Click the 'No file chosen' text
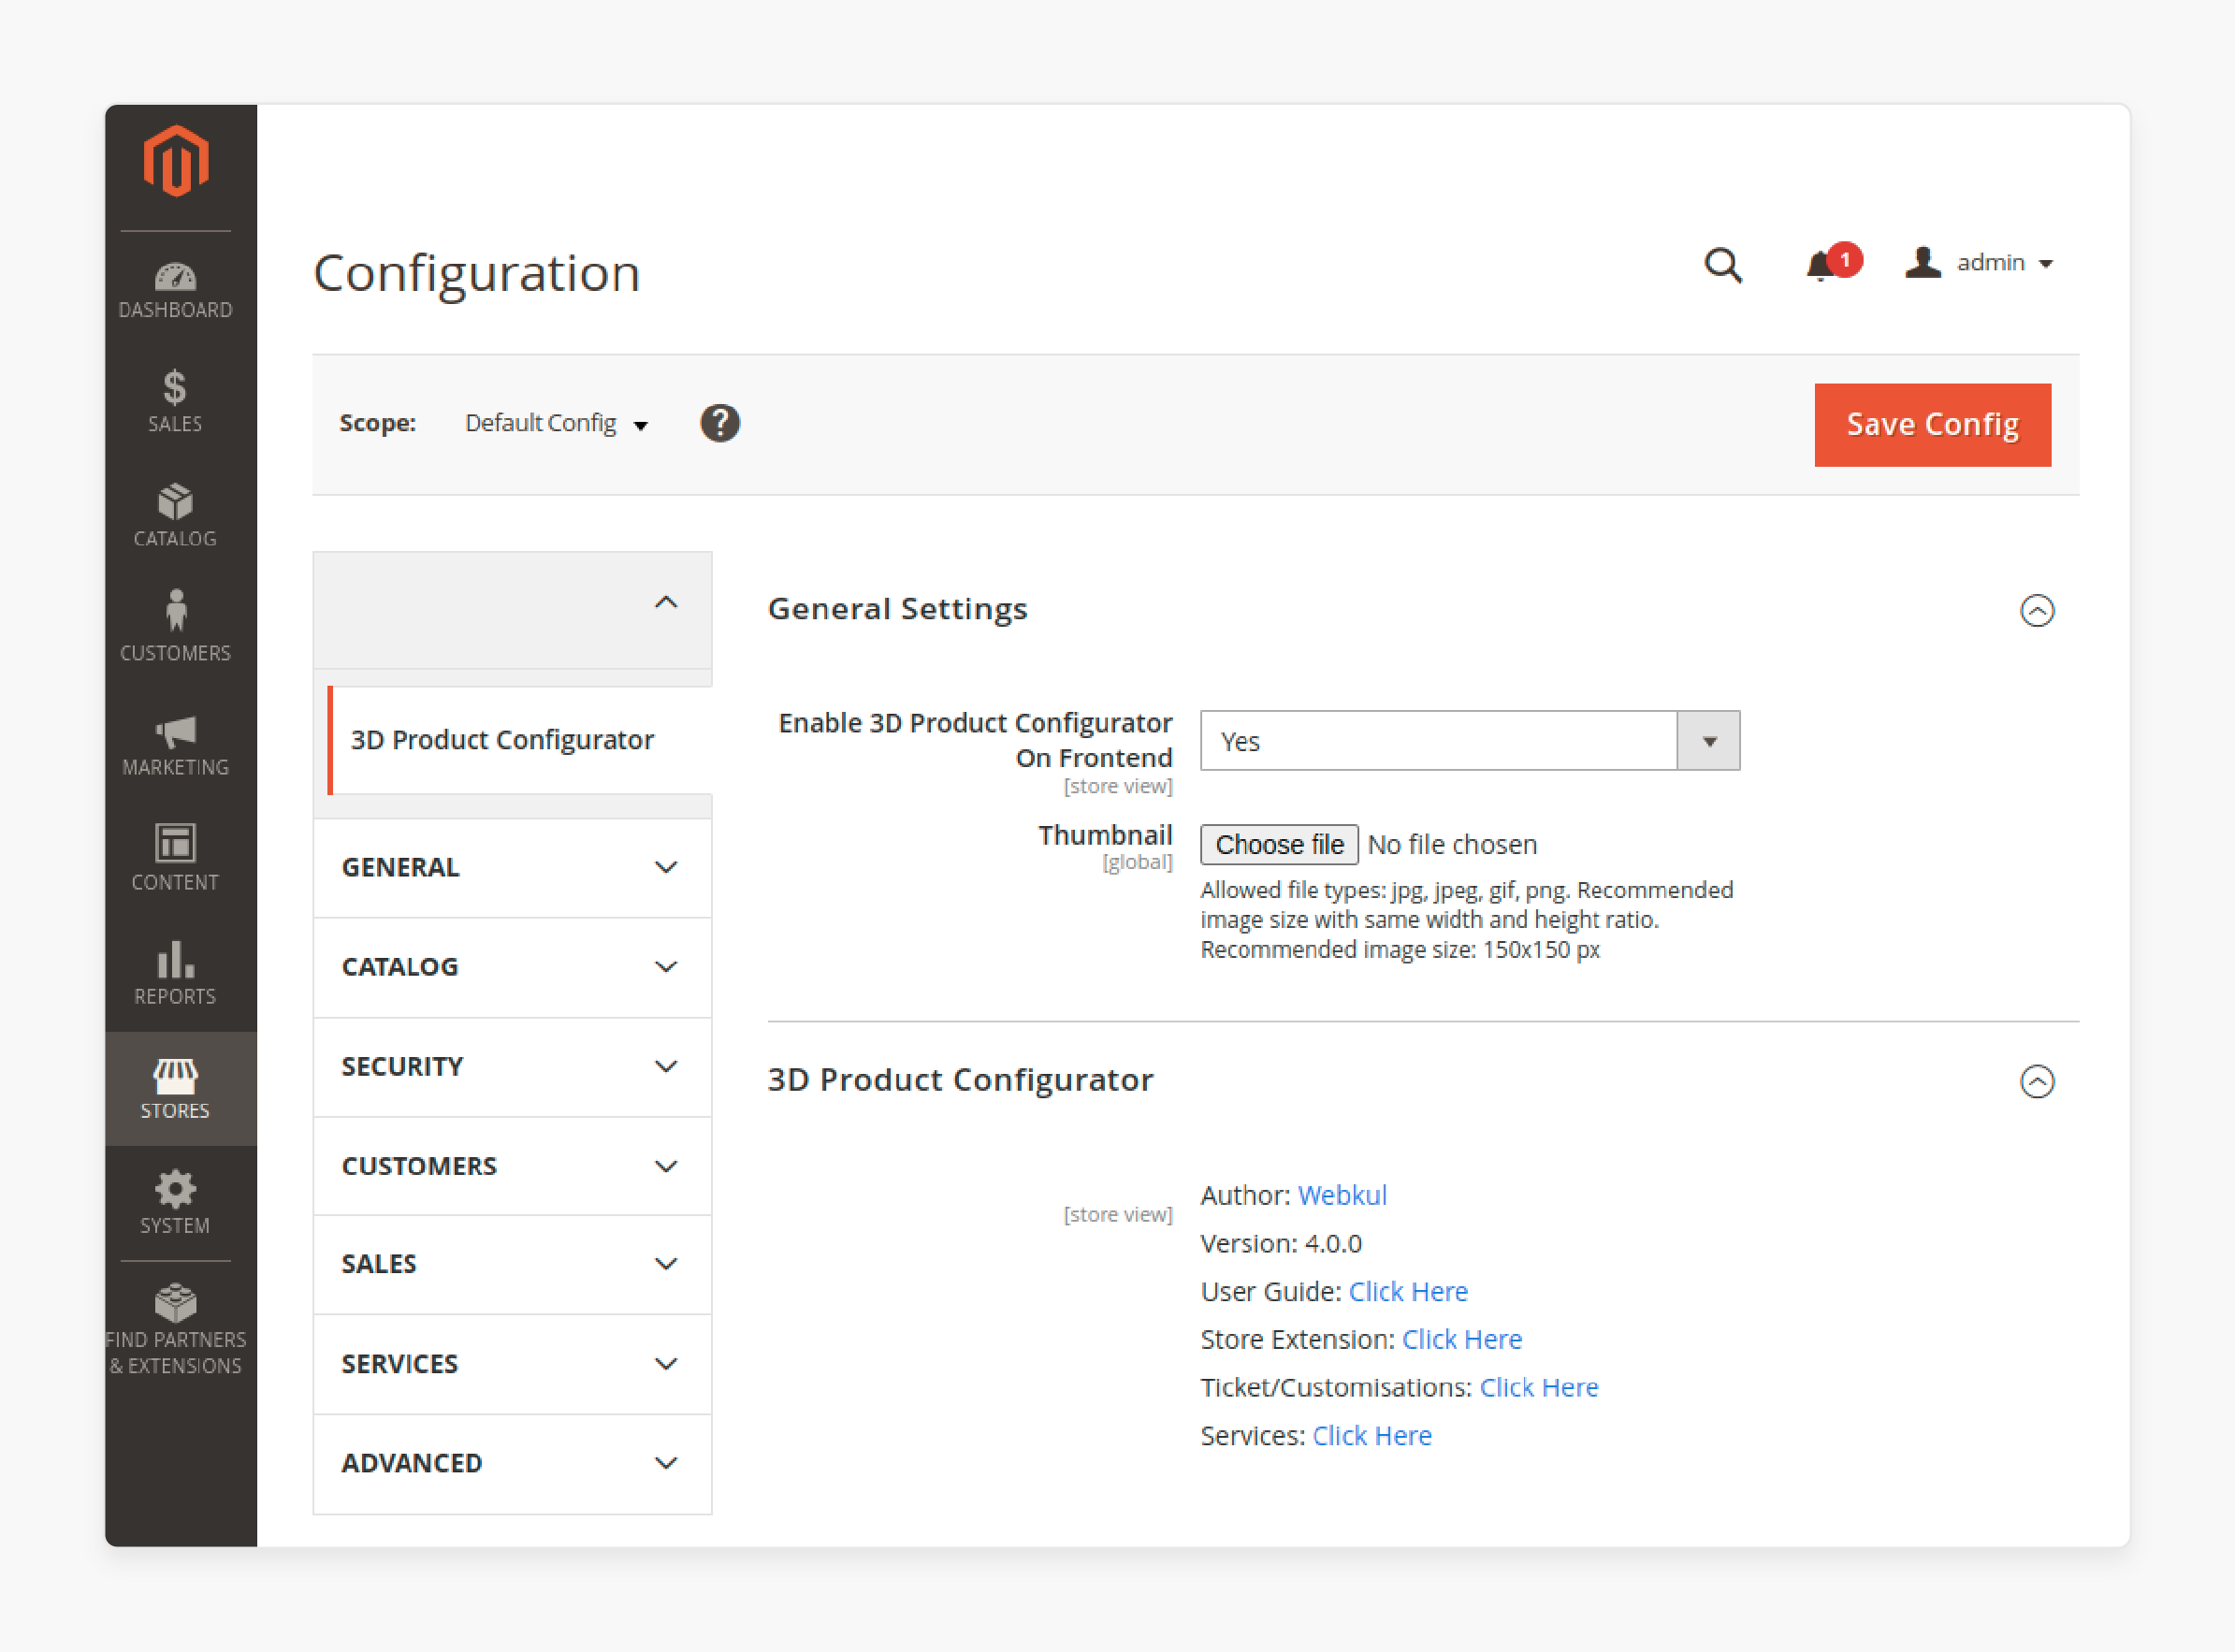The width and height of the screenshot is (2235, 1652). click(1452, 845)
